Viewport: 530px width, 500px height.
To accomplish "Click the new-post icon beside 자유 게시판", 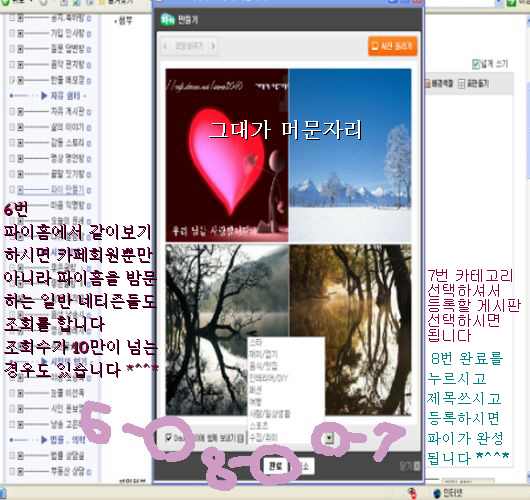I will point(89,112).
